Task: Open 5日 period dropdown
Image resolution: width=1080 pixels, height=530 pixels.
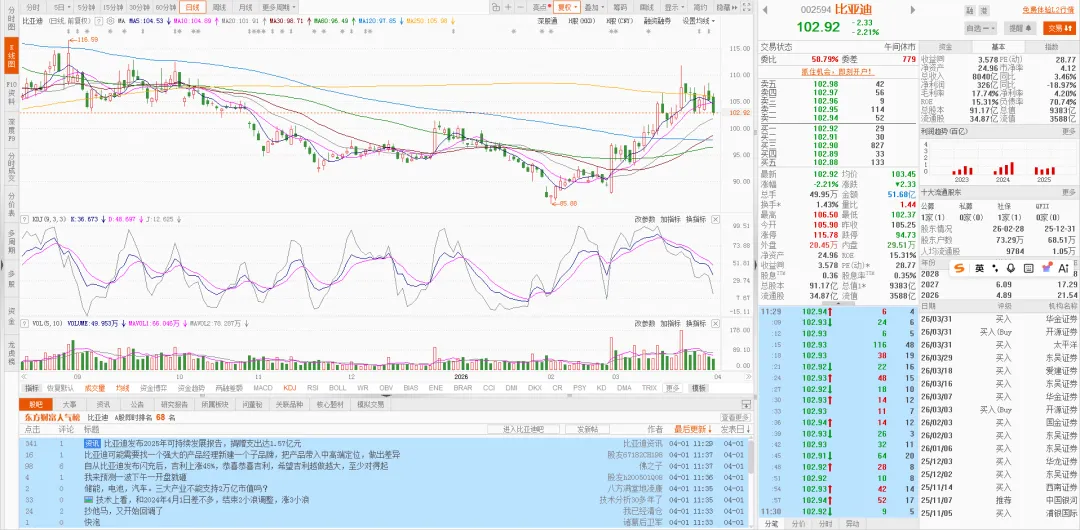Action: tap(61, 7)
